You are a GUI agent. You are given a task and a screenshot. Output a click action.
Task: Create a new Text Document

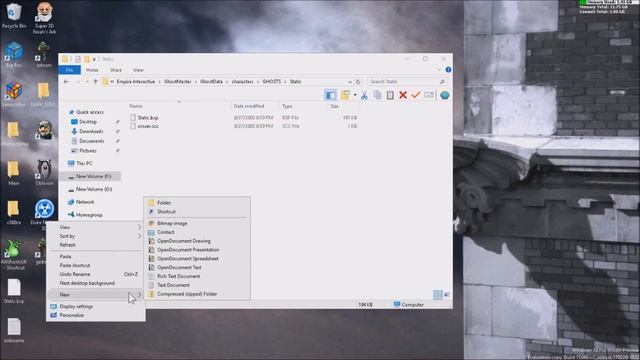point(197,285)
